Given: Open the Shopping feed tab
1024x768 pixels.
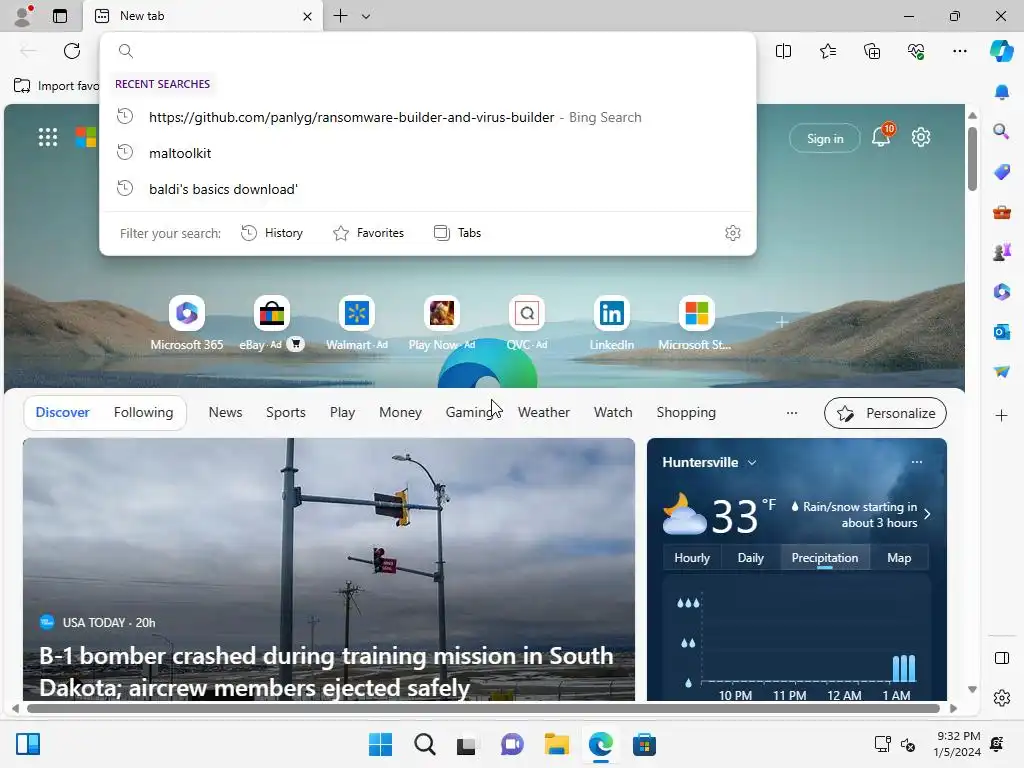Looking at the screenshot, I should tap(686, 412).
